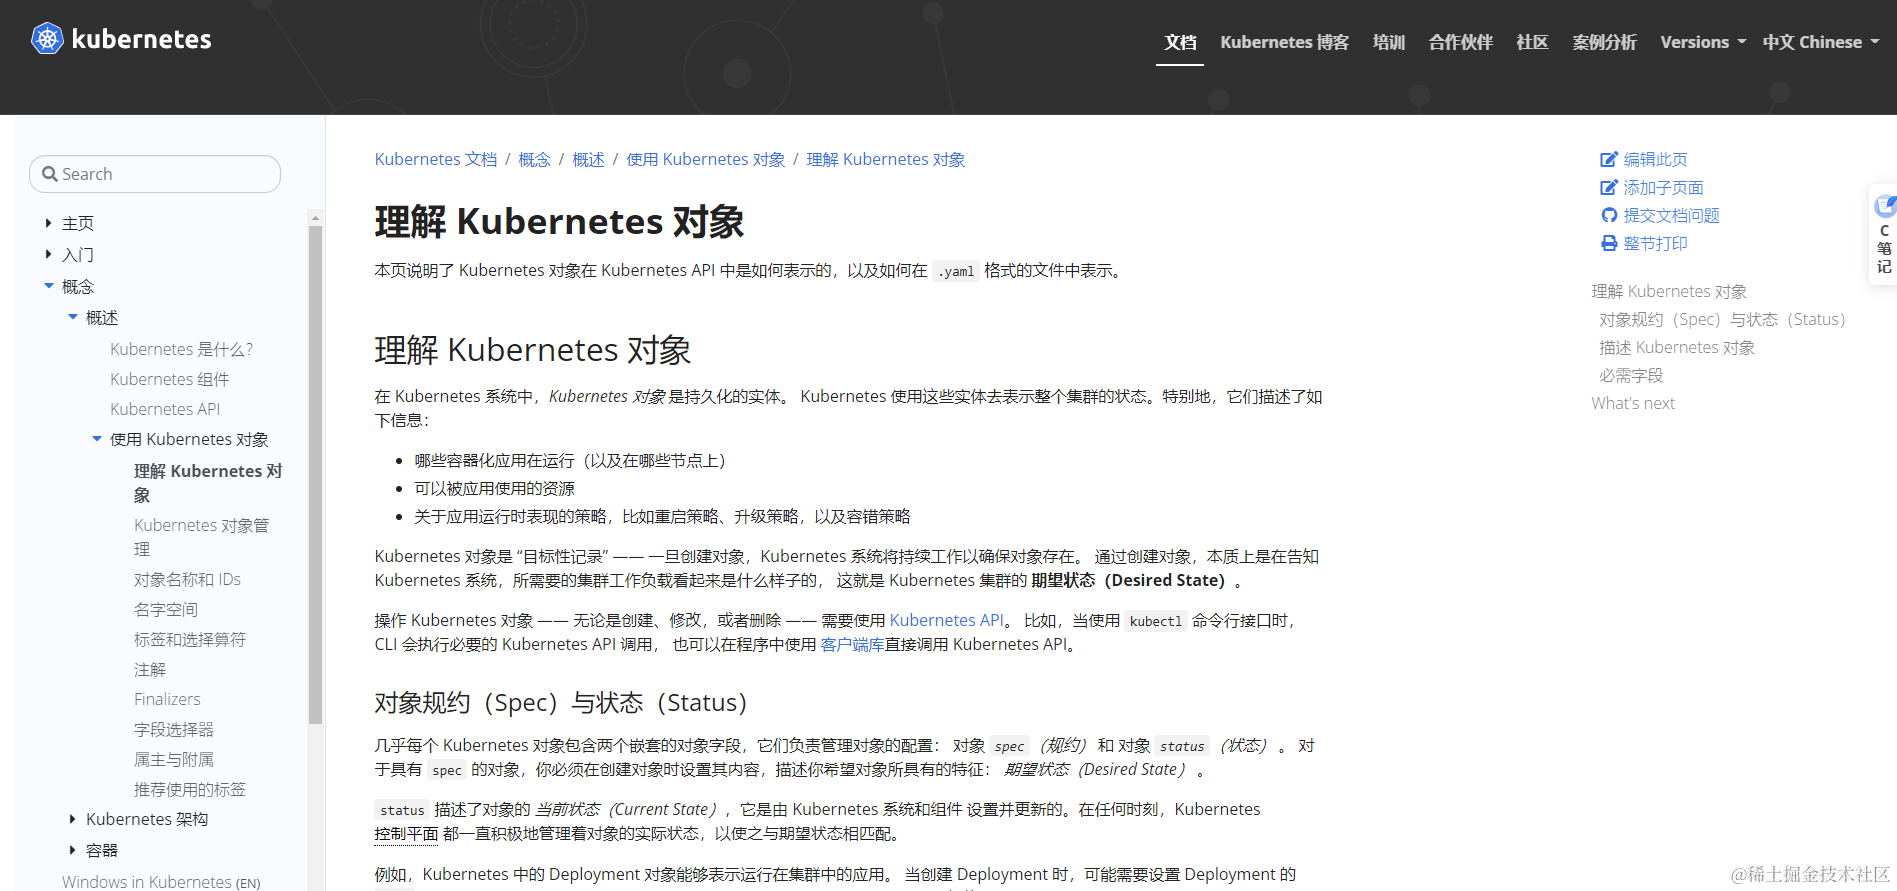This screenshot has width=1897, height=891.
Task: Open sidebar item 字段选择器
Action: [x=174, y=729]
